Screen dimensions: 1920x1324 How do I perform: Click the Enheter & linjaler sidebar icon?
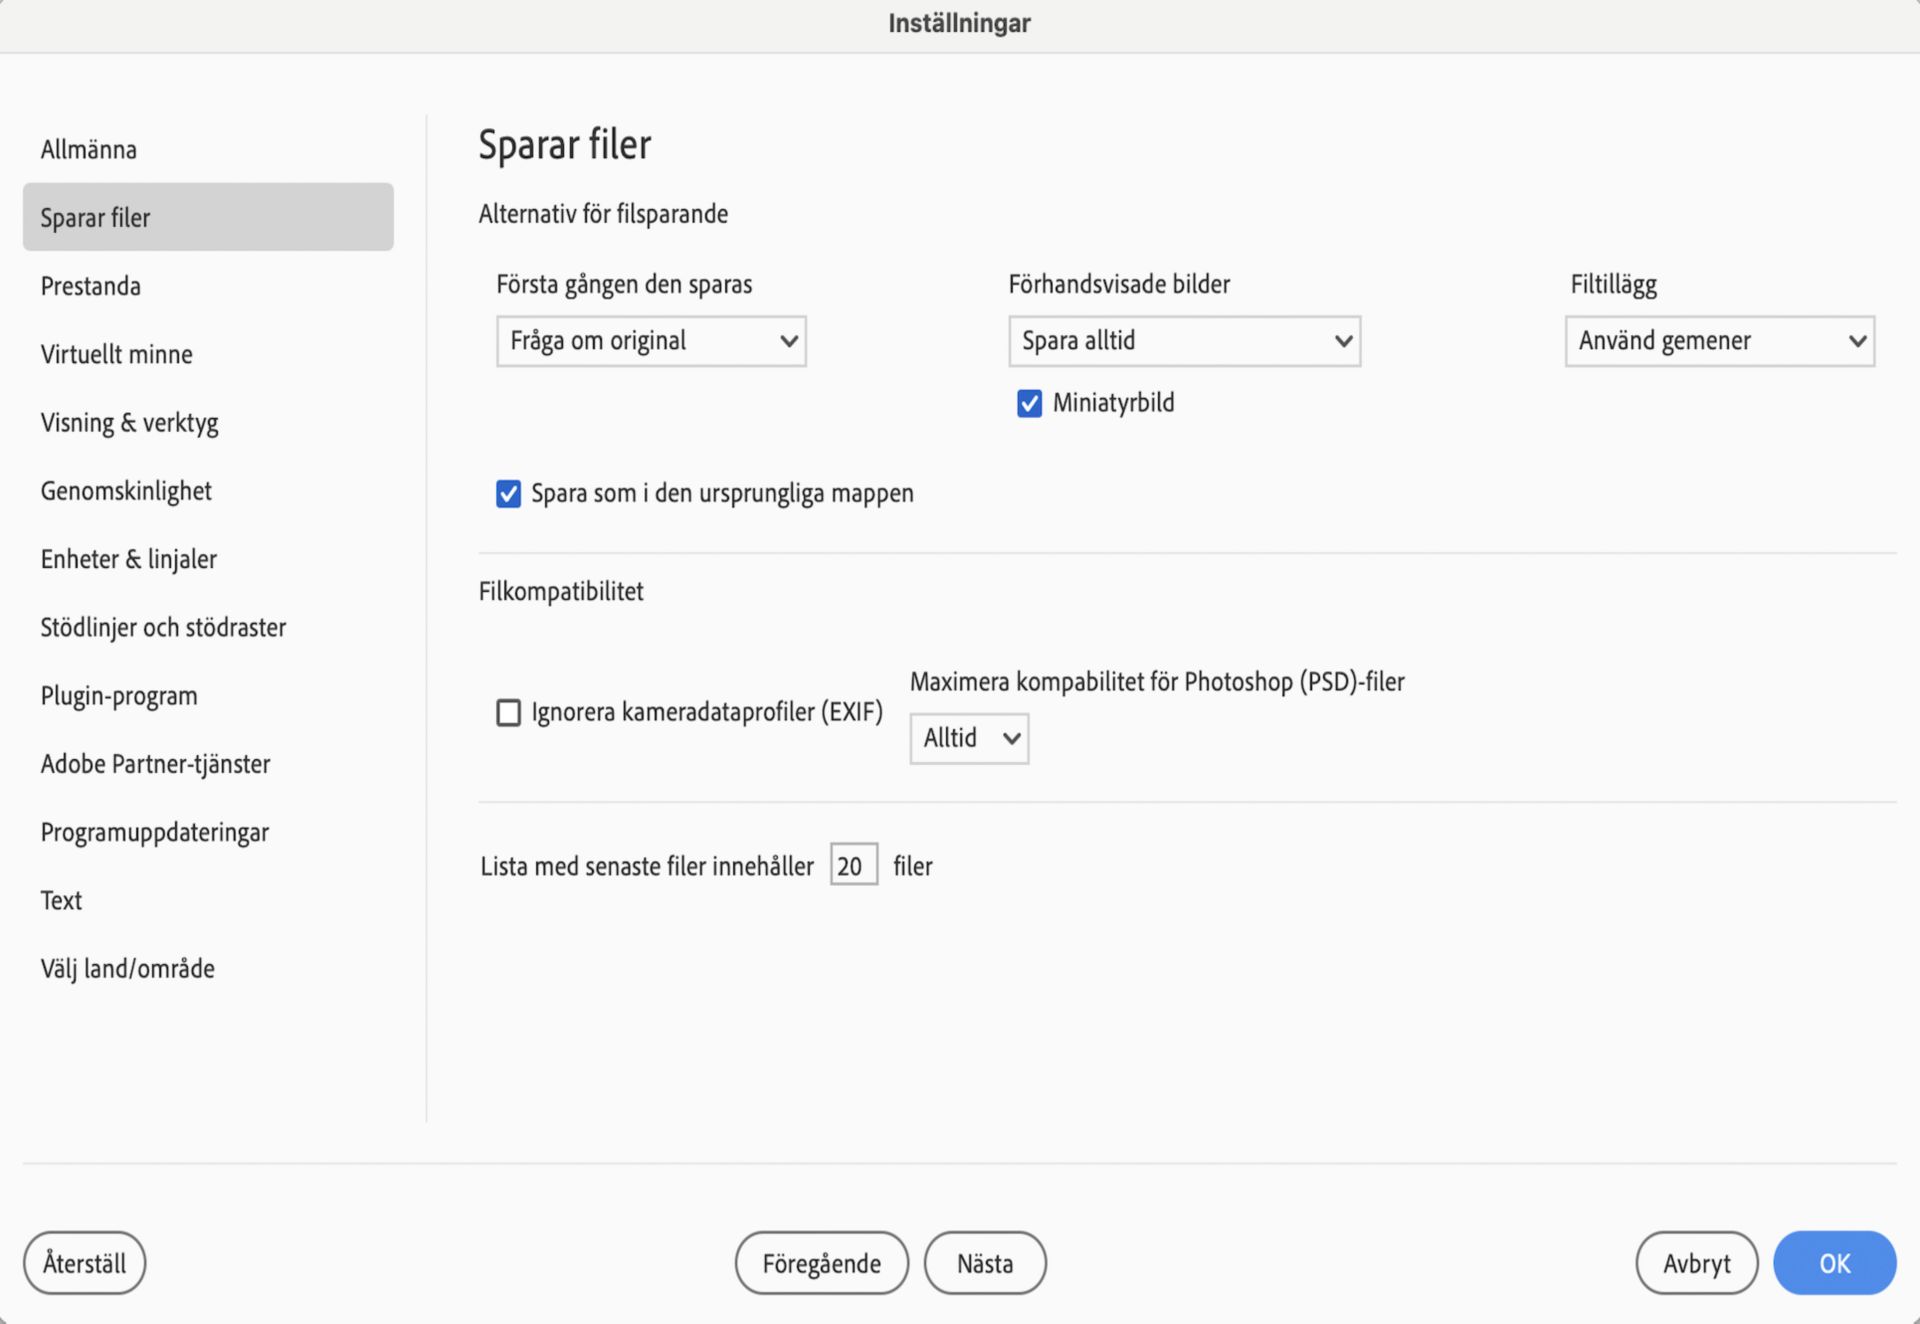point(130,558)
